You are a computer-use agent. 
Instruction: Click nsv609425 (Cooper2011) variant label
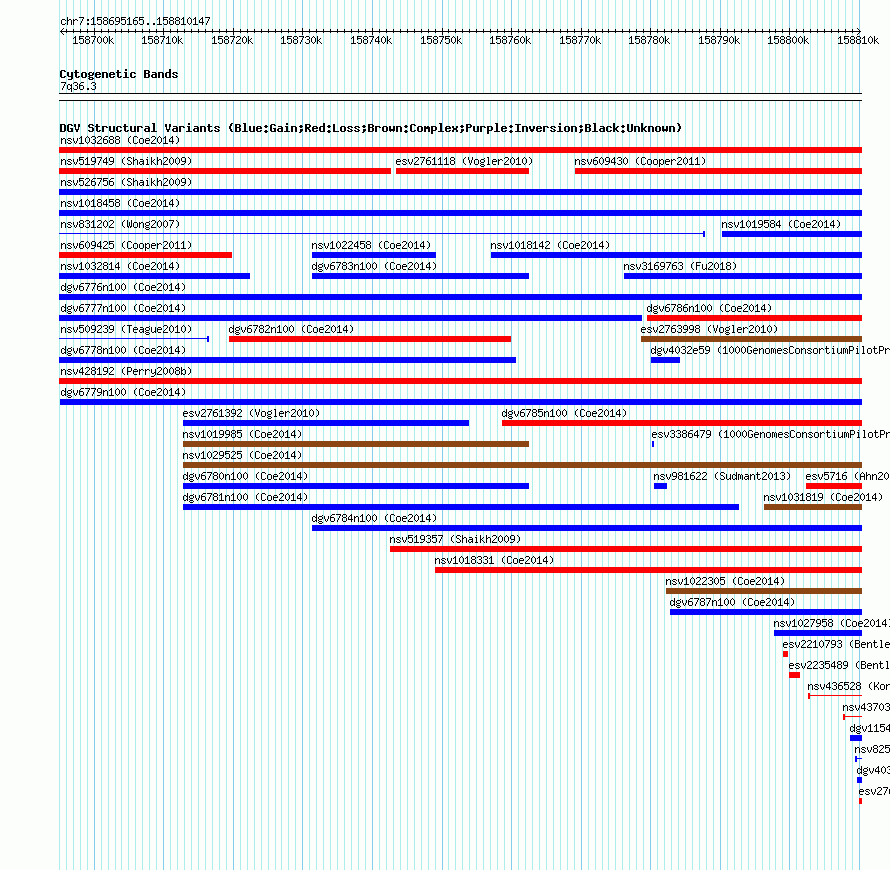[126, 245]
